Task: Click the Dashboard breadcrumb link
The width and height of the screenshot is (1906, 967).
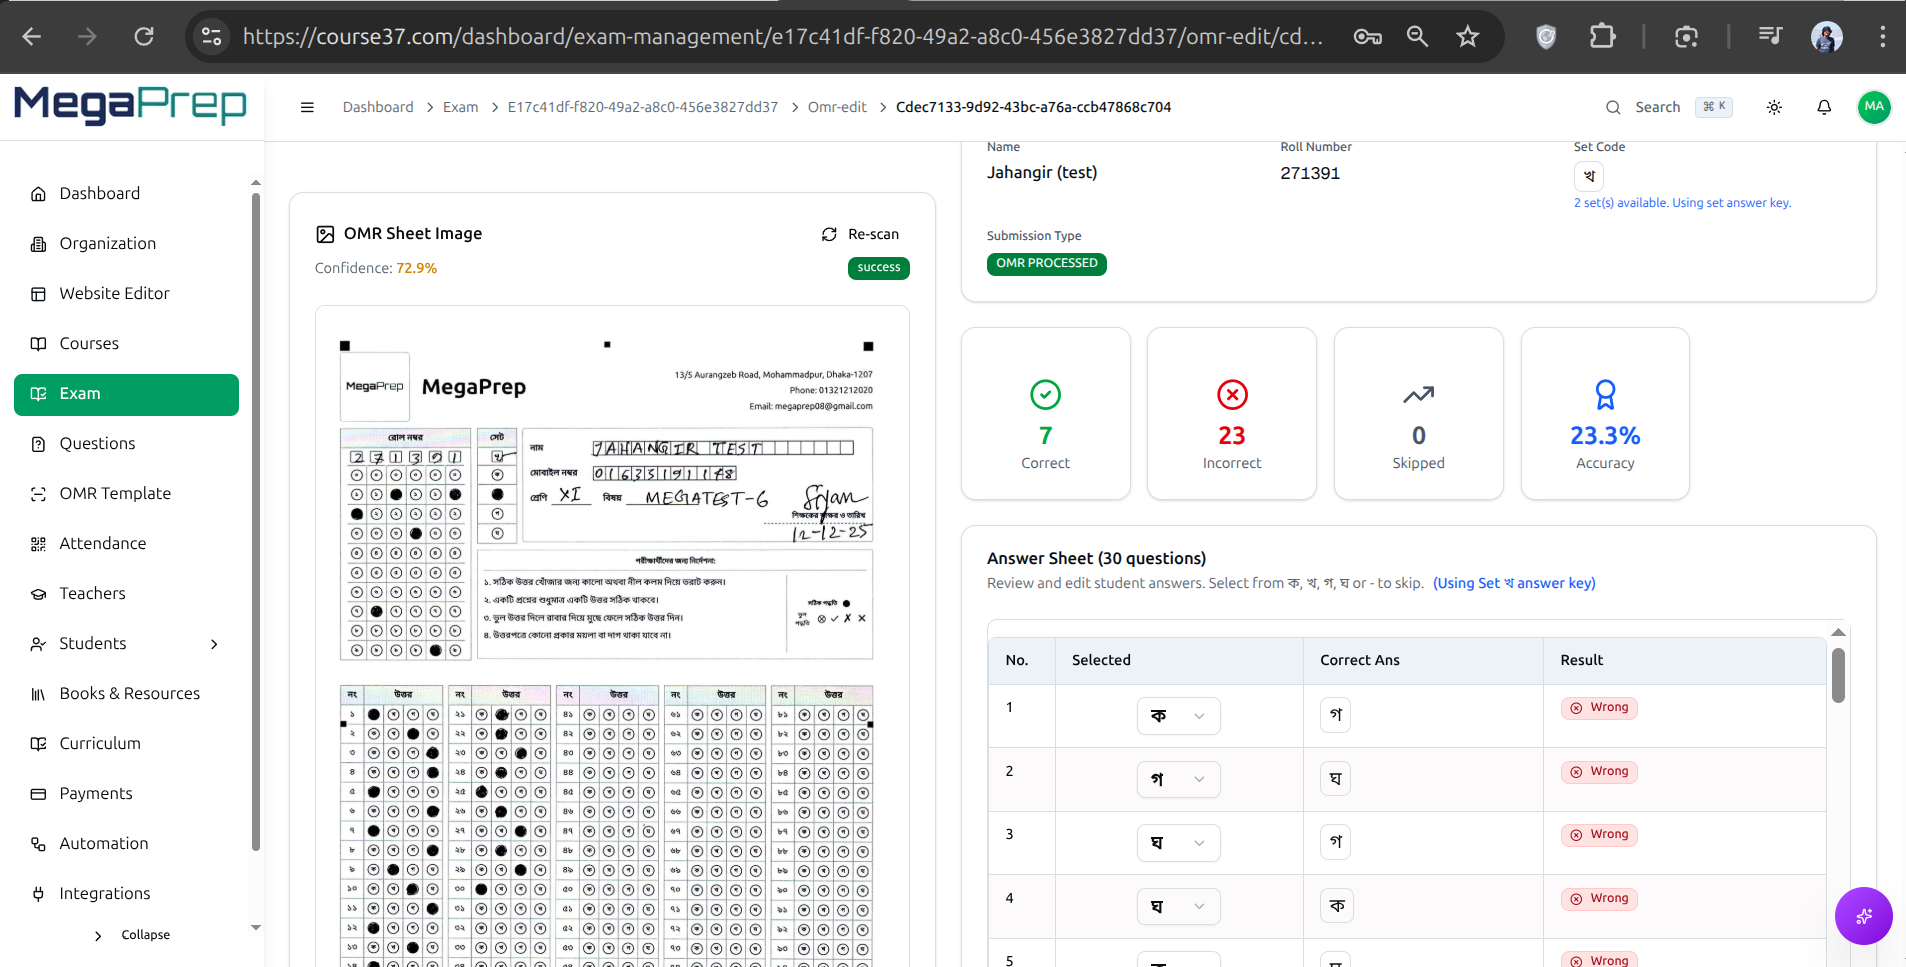Action: click(377, 107)
